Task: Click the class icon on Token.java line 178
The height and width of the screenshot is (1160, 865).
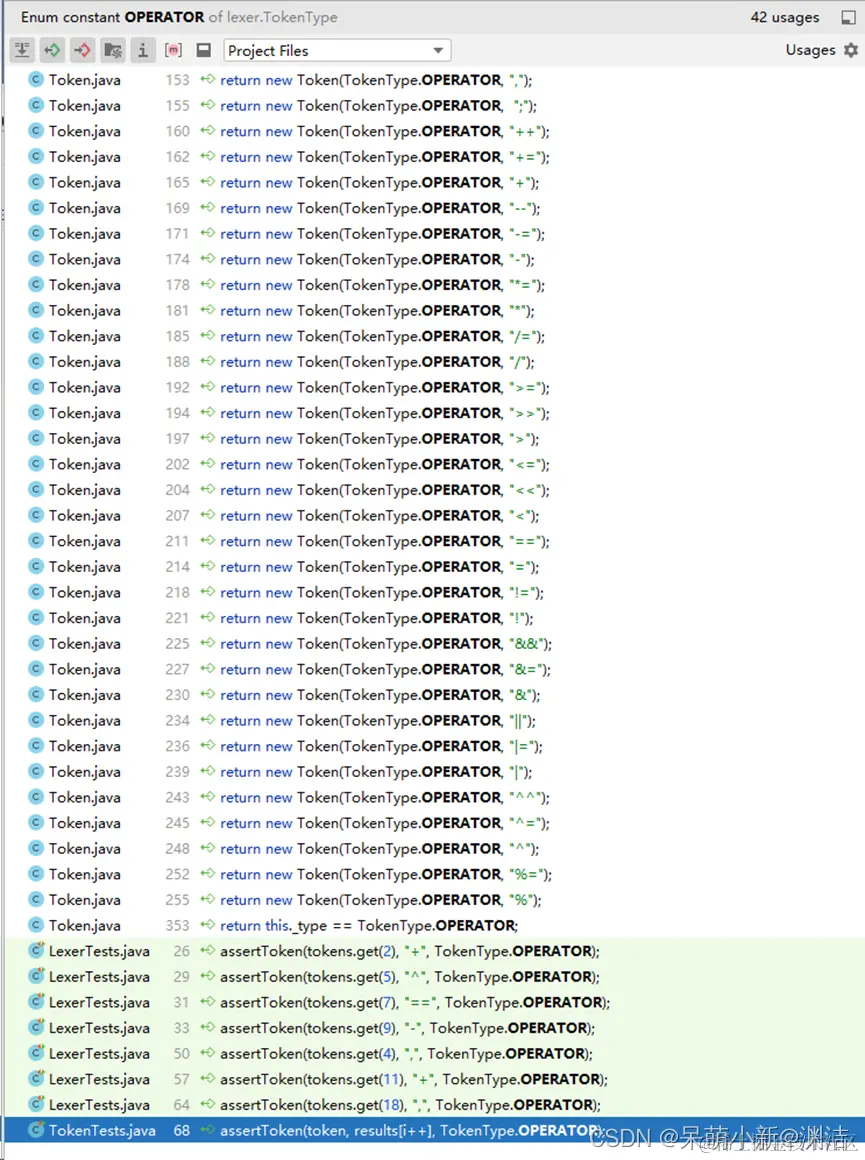Action: [x=36, y=284]
